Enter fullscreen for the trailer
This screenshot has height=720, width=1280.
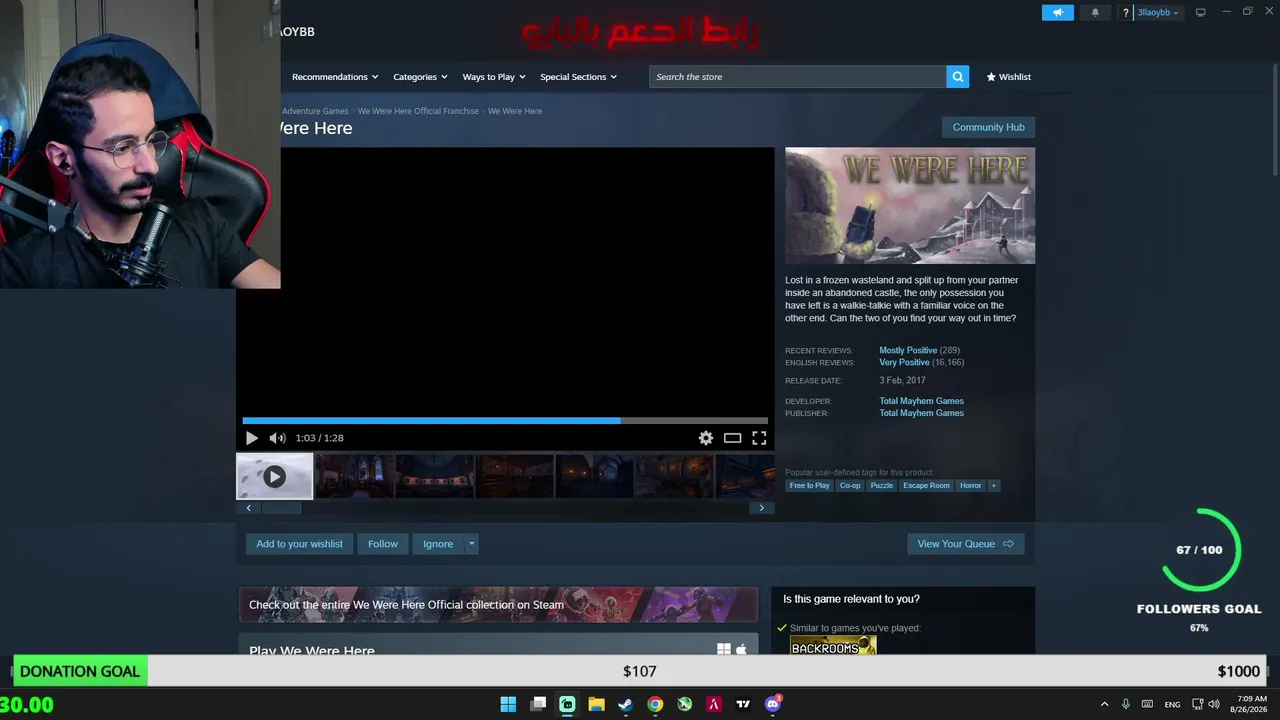(759, 438)
